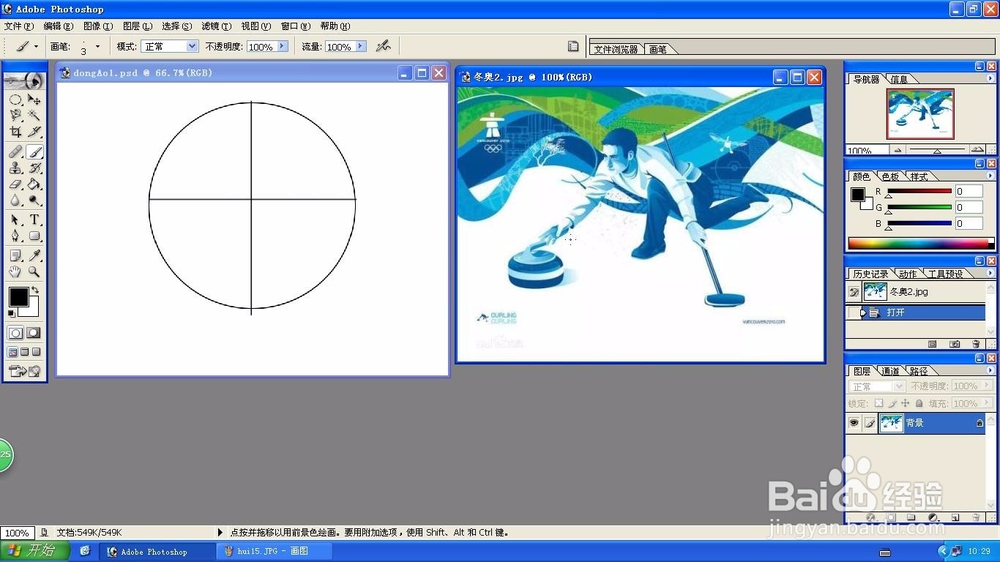Select the Polygonal Lasso tool
Image resolution: width=1000 pixels, height=562 pixels.
click(15, 115)
